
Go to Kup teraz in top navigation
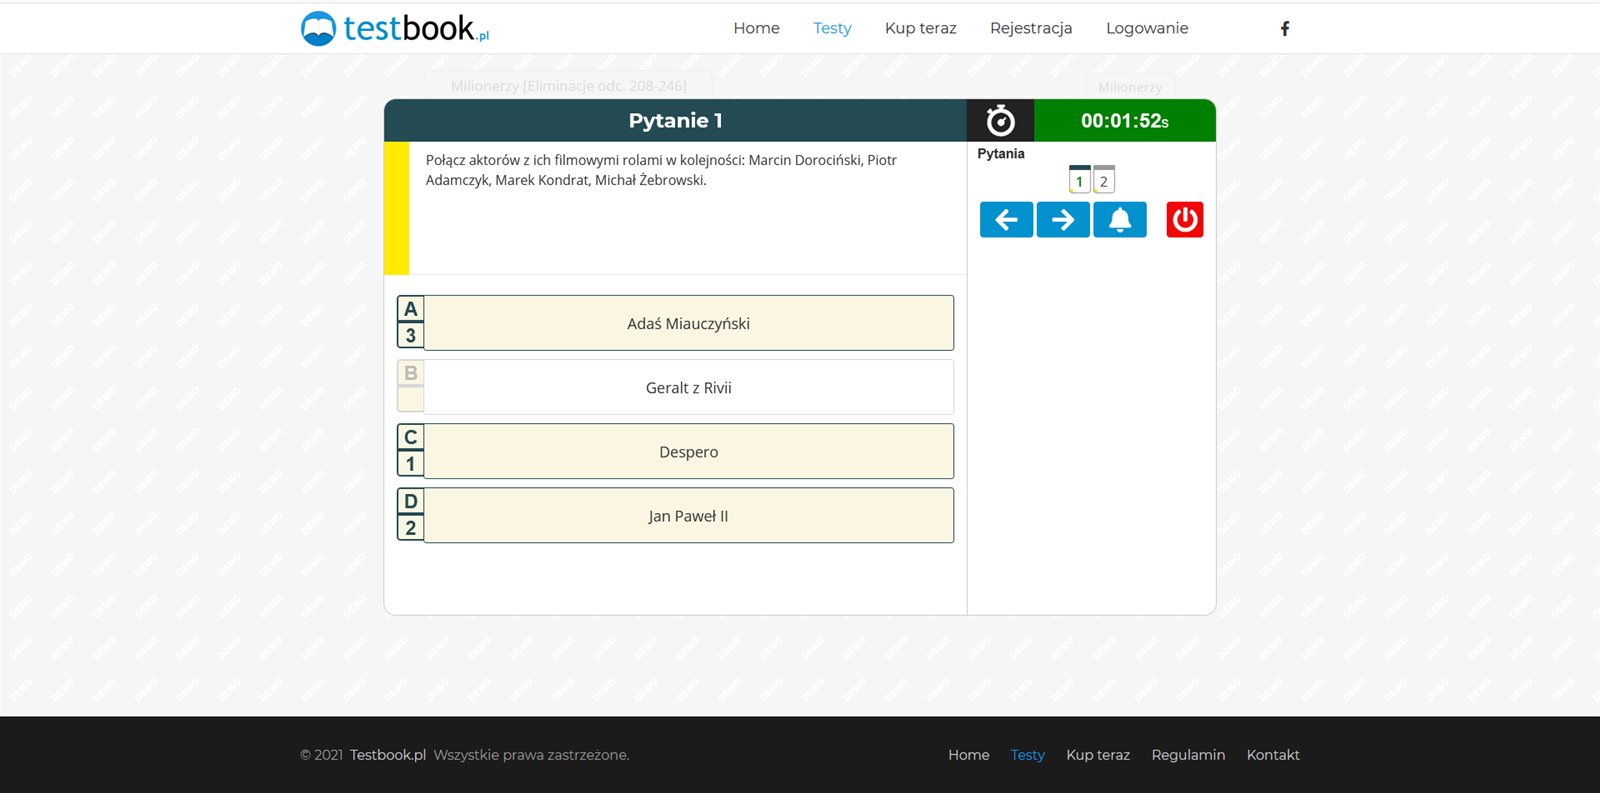coord(920,29)
